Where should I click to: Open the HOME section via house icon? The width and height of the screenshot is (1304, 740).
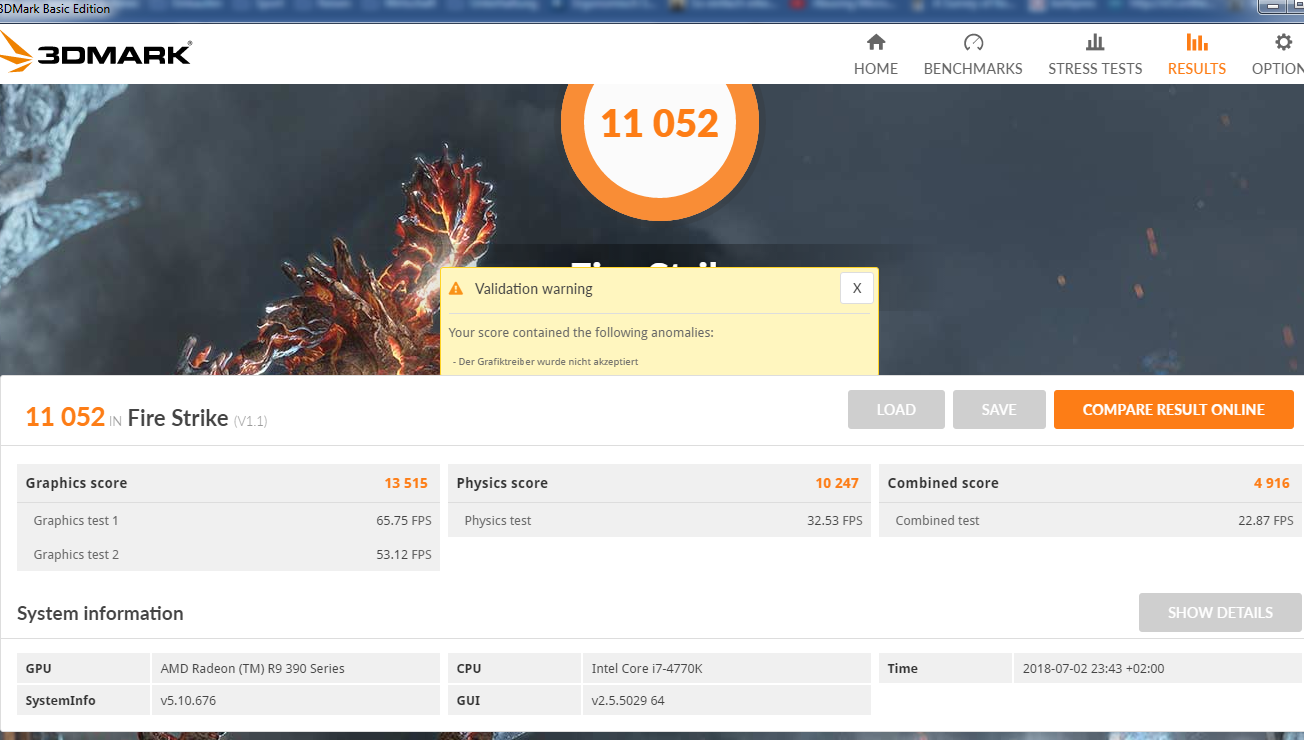pyautogui.click(x=876, y=42)
